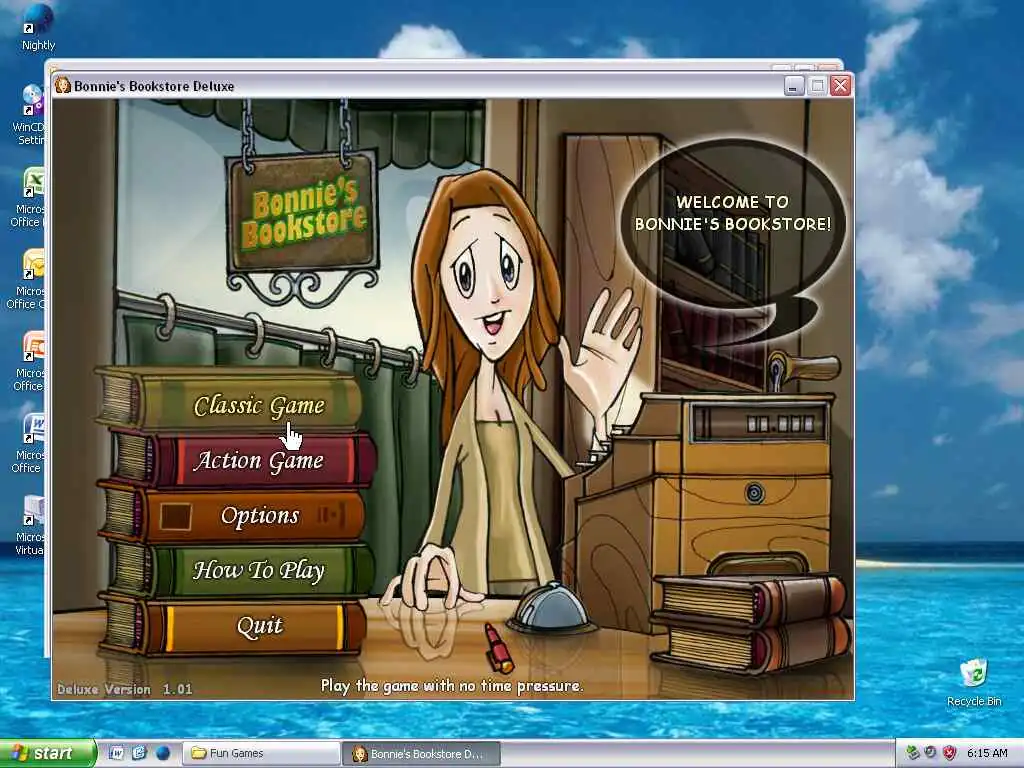This screenshot has height=768, width=1024.
Task: Open the Nightly desktop shortcut
Action: click(38, 27)
